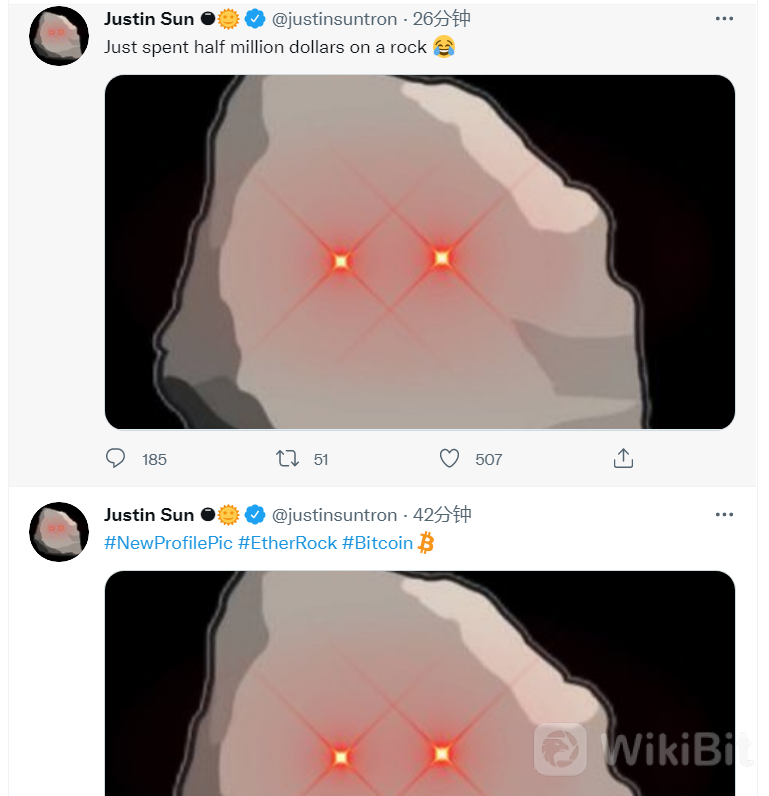Click the share icon under first tweet
The height and width of the screenshot is (796, 769).
point(623,458)
